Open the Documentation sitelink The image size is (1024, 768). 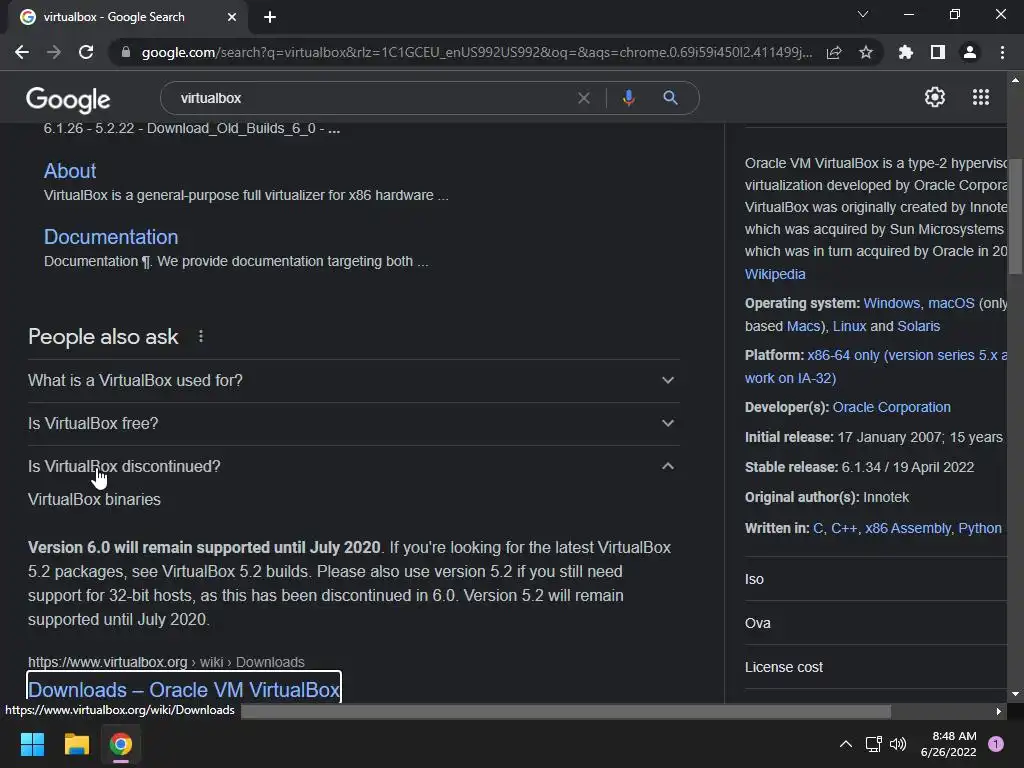point(111,237)
